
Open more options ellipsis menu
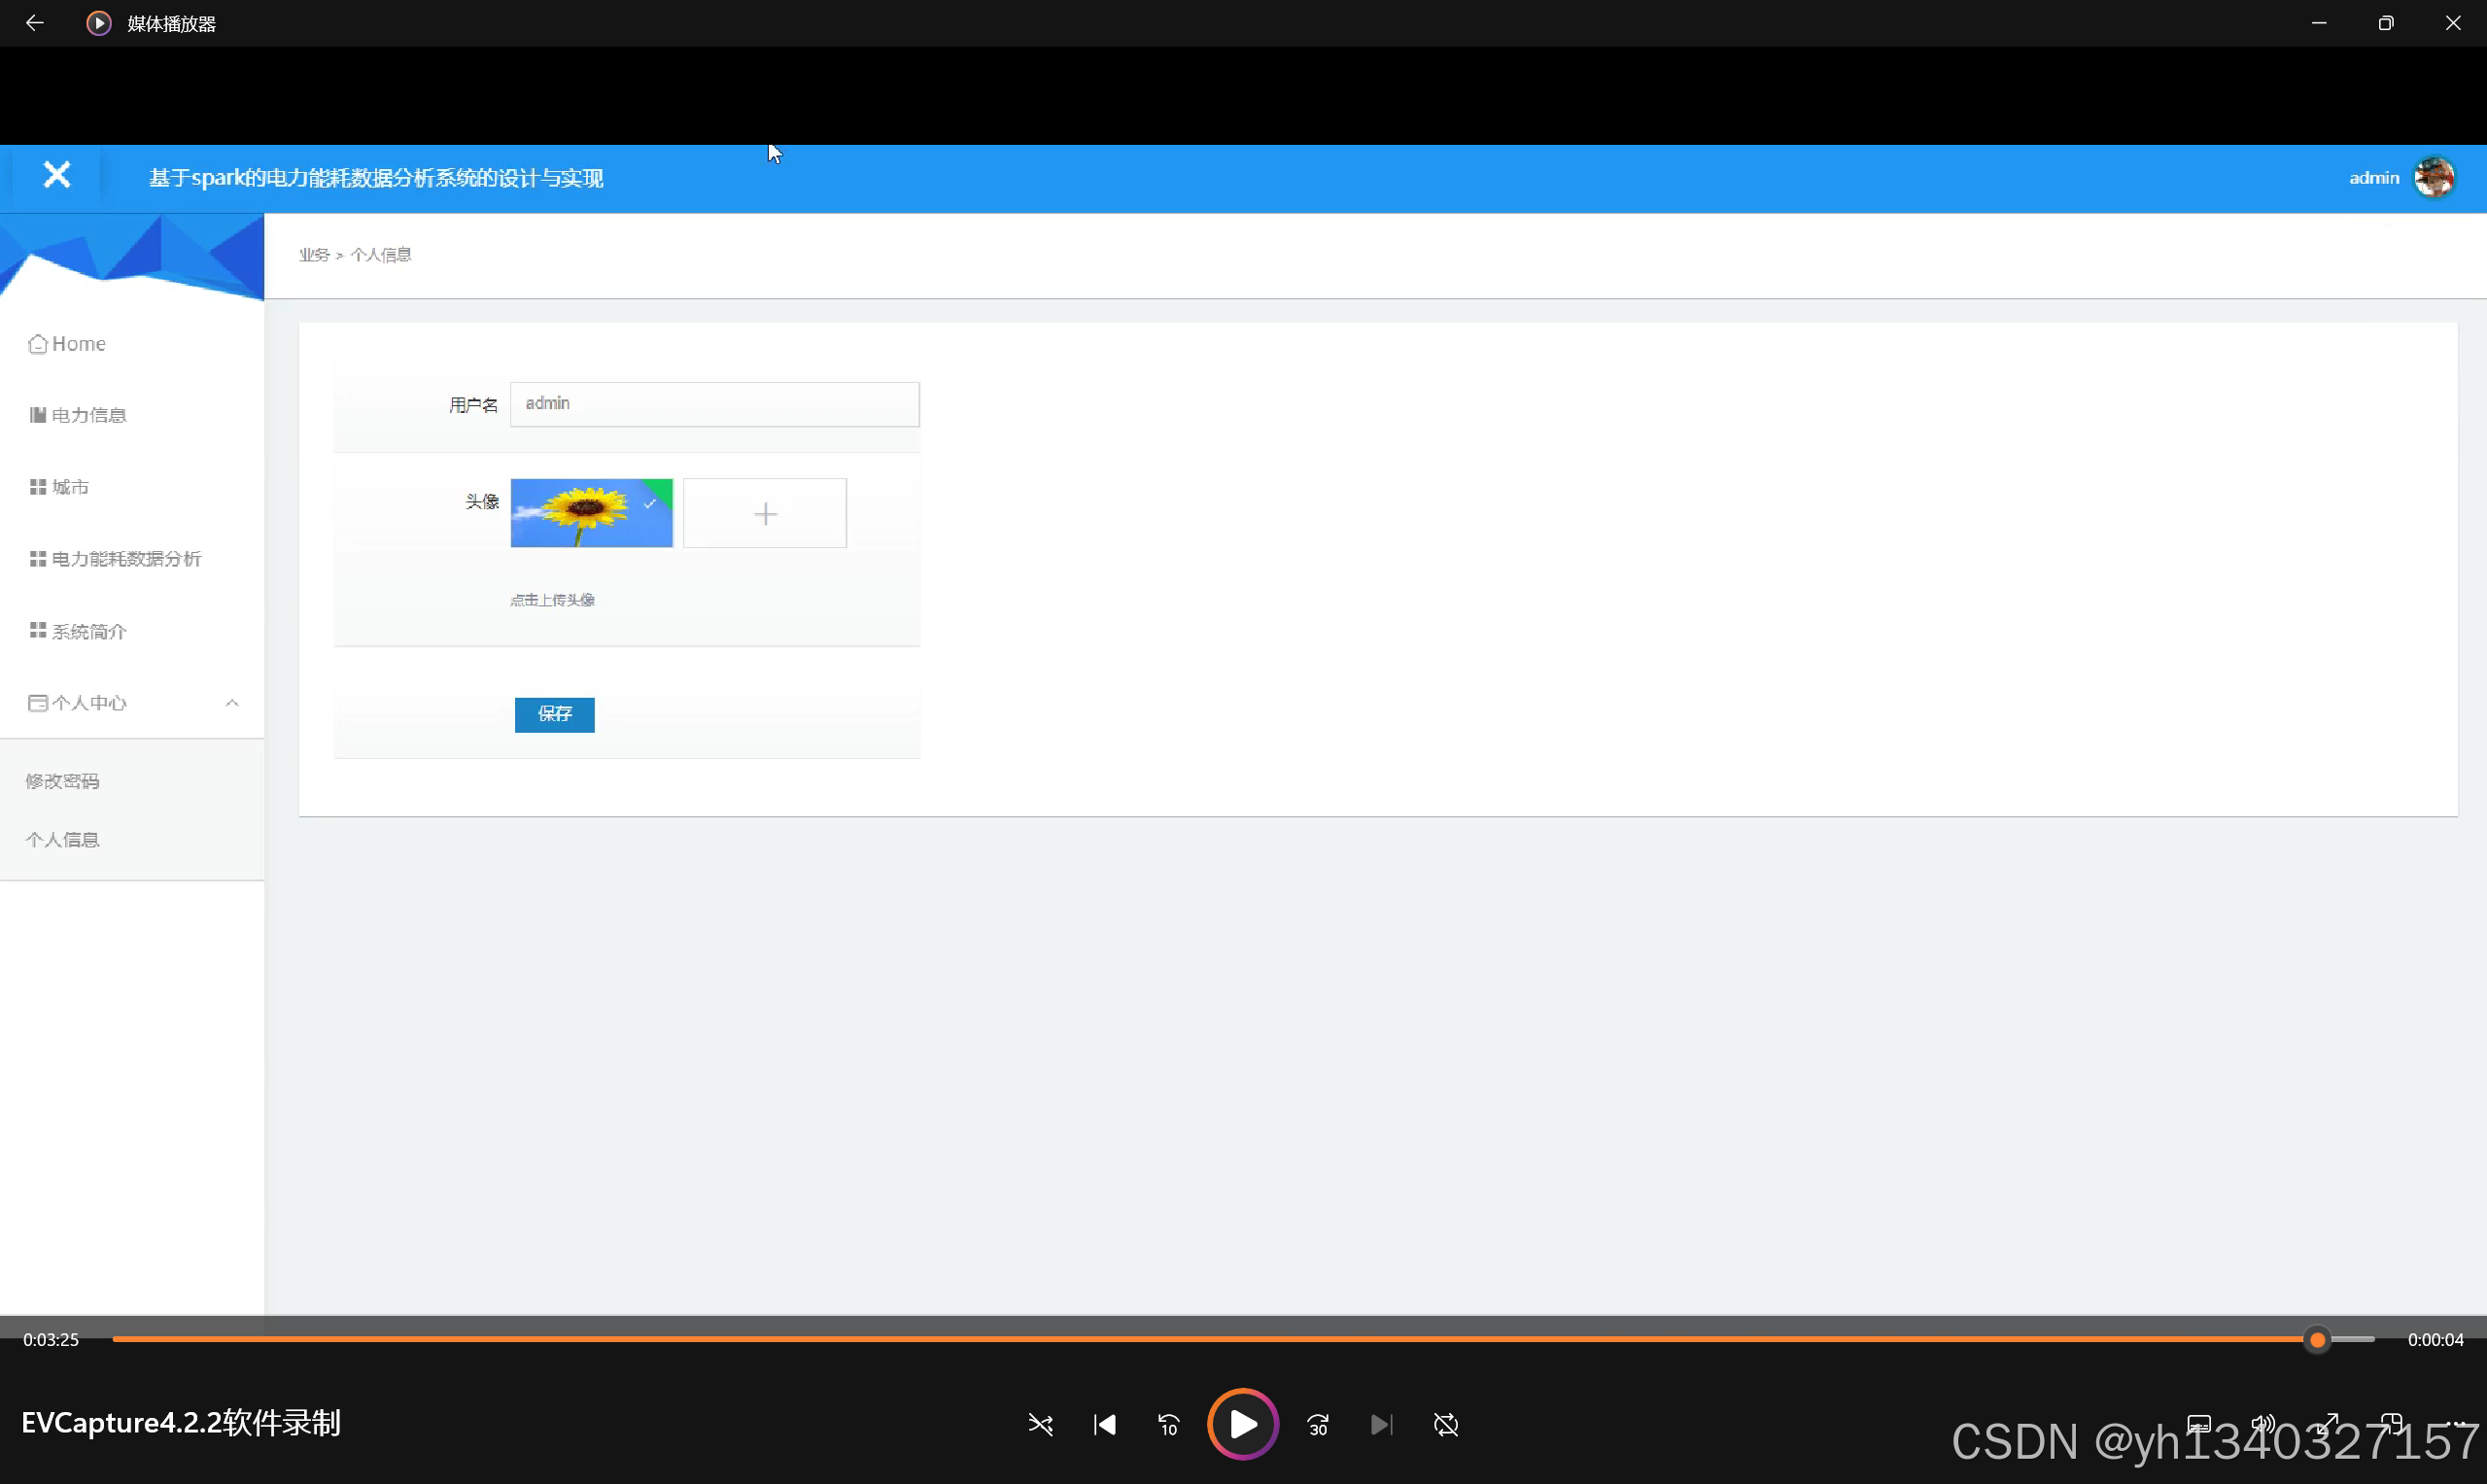[2457, 1423]
